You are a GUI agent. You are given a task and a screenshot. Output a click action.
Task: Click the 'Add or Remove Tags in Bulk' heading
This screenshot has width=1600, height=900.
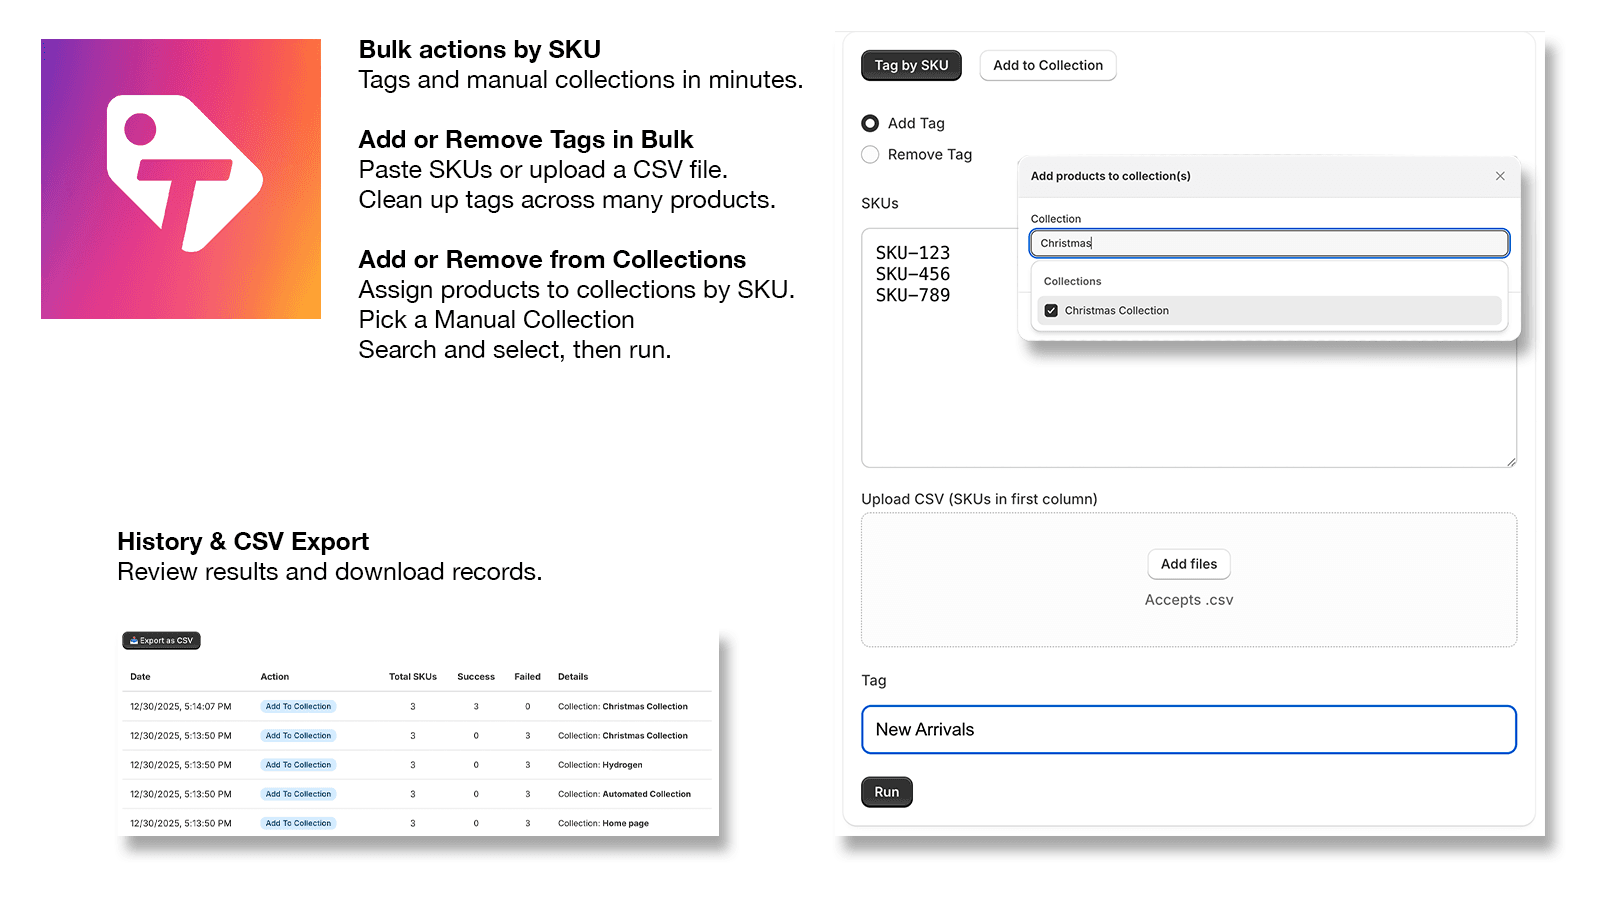526,140
